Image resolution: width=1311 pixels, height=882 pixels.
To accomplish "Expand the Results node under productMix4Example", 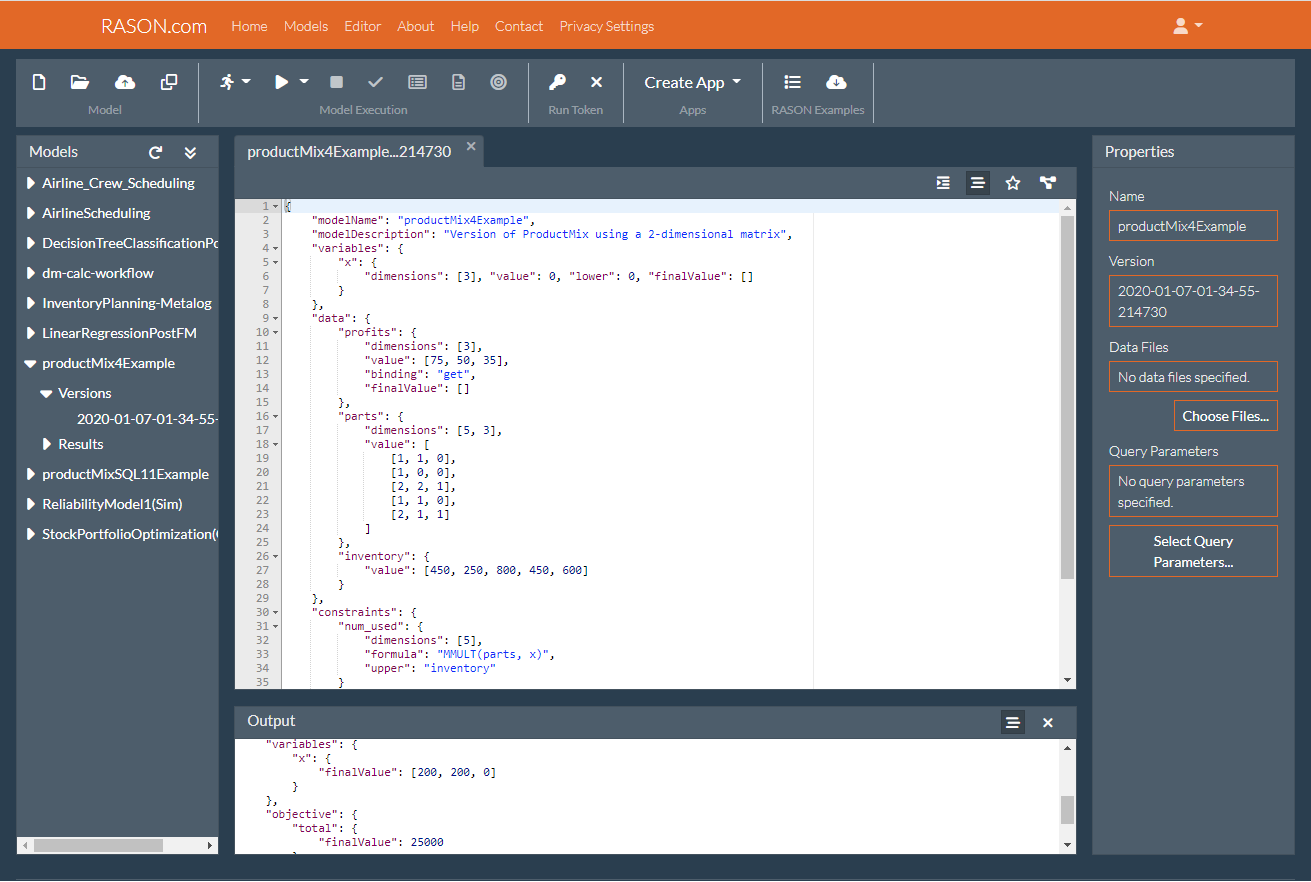I will point(47,444).
